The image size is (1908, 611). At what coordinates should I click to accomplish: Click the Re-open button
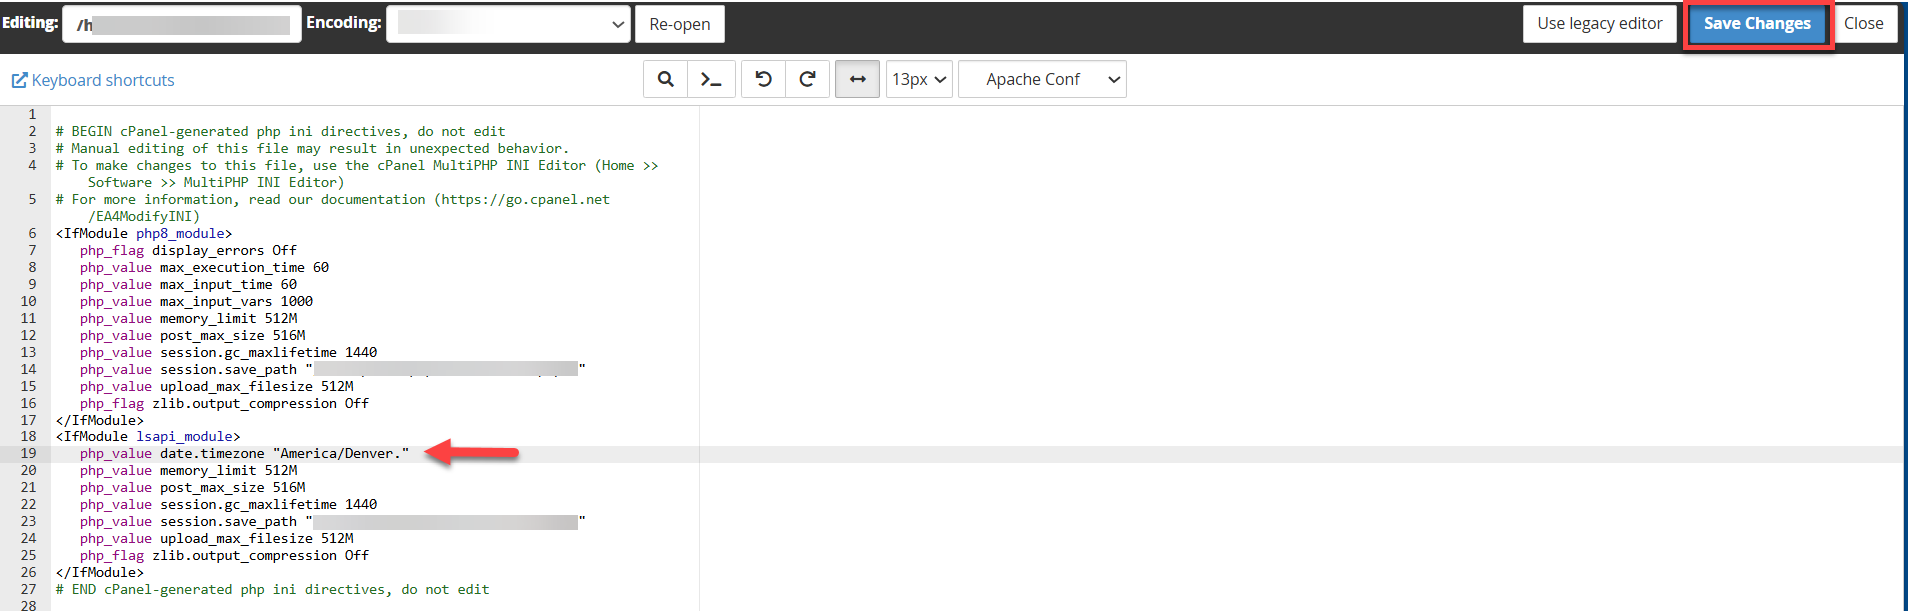(679, 24)
